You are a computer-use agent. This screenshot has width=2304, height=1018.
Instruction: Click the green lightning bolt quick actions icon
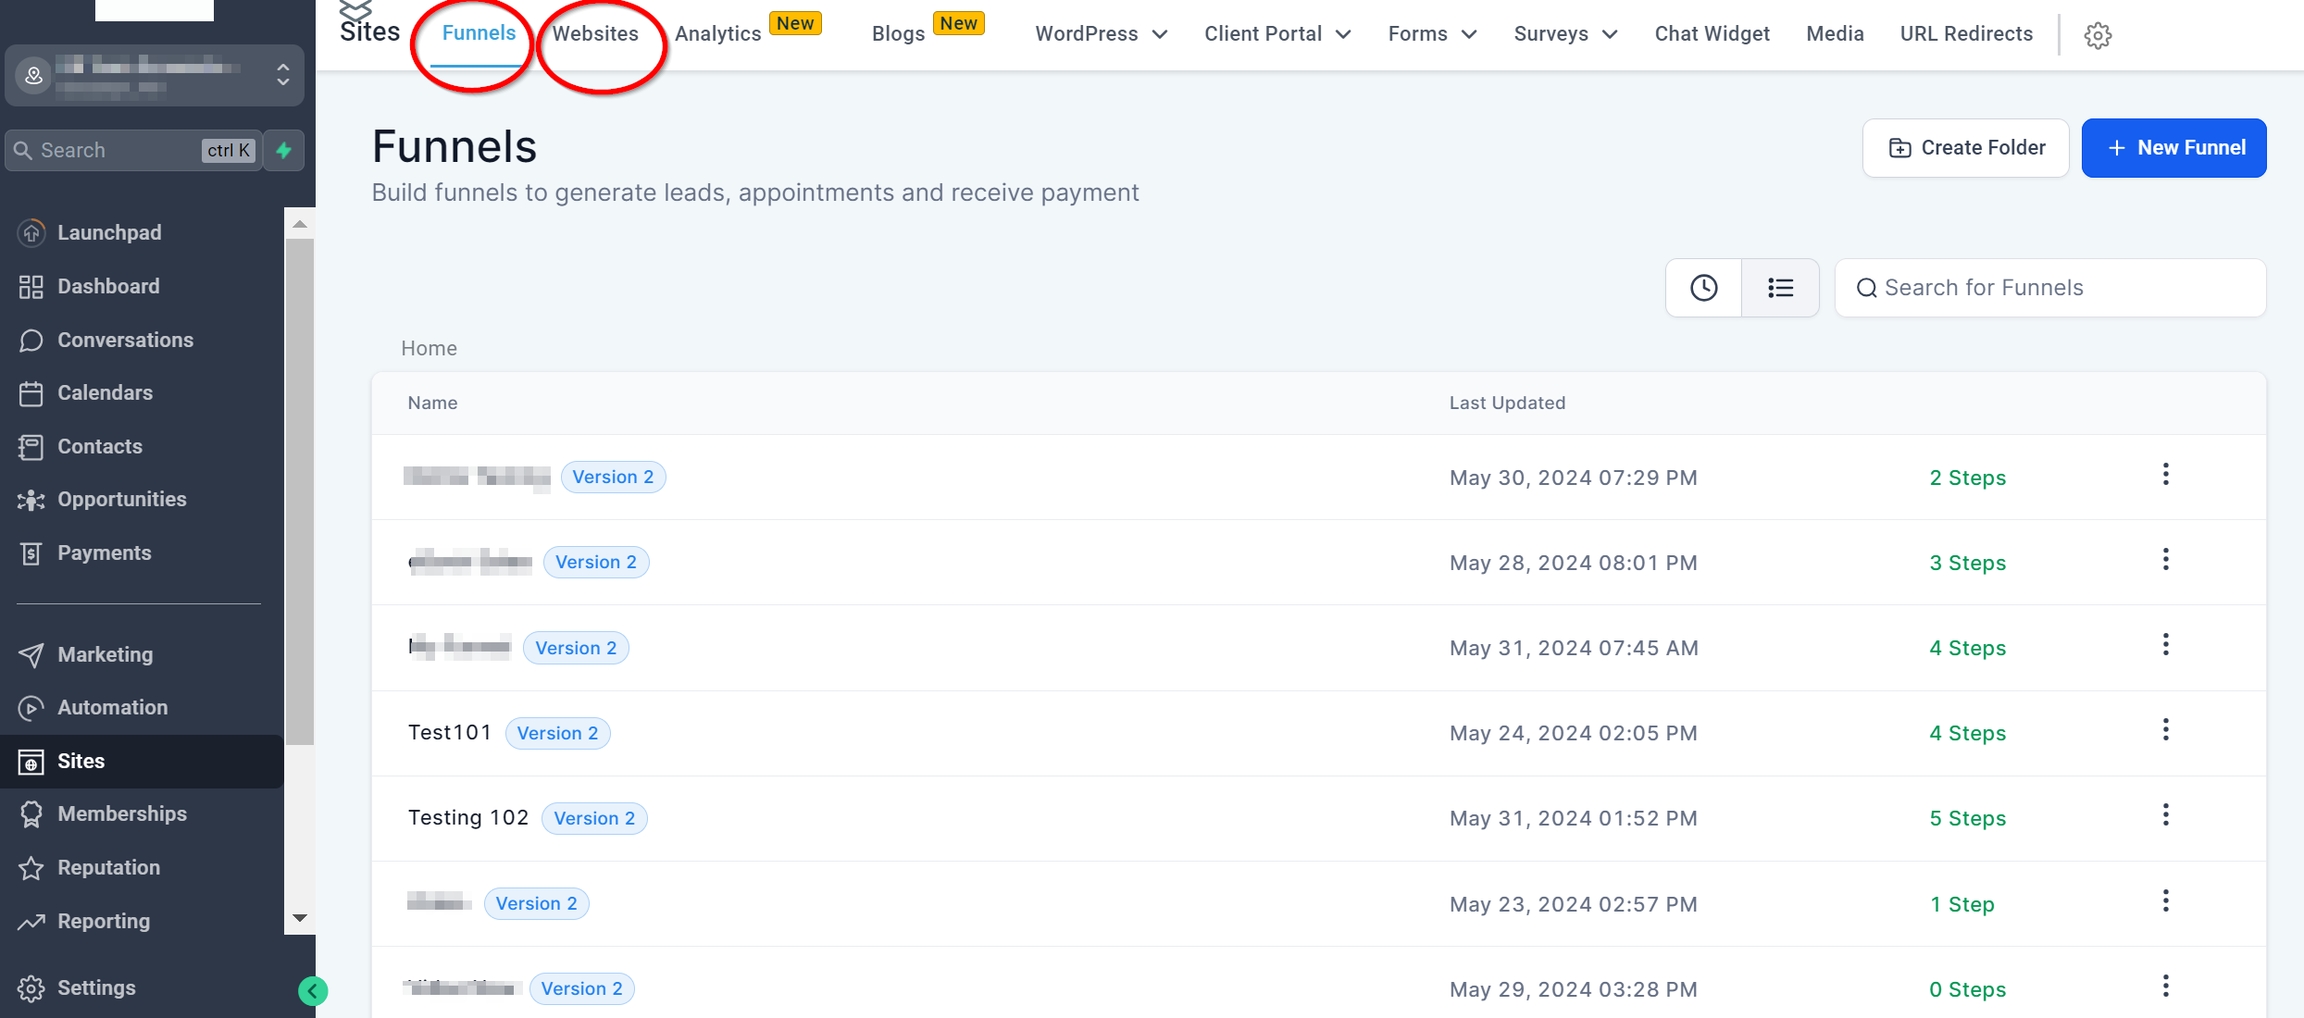coord(284,150)
